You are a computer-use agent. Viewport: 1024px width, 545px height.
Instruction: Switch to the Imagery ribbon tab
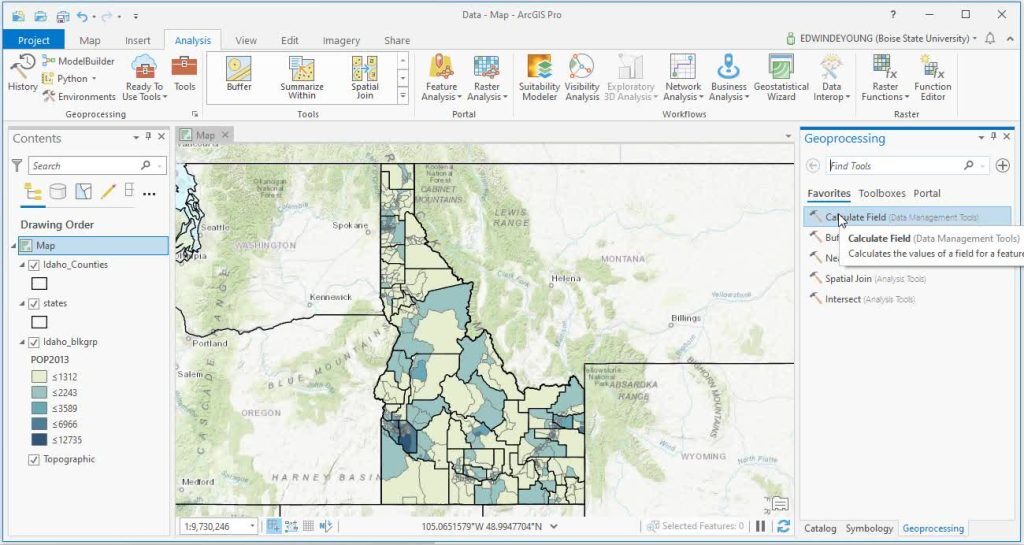341,40
